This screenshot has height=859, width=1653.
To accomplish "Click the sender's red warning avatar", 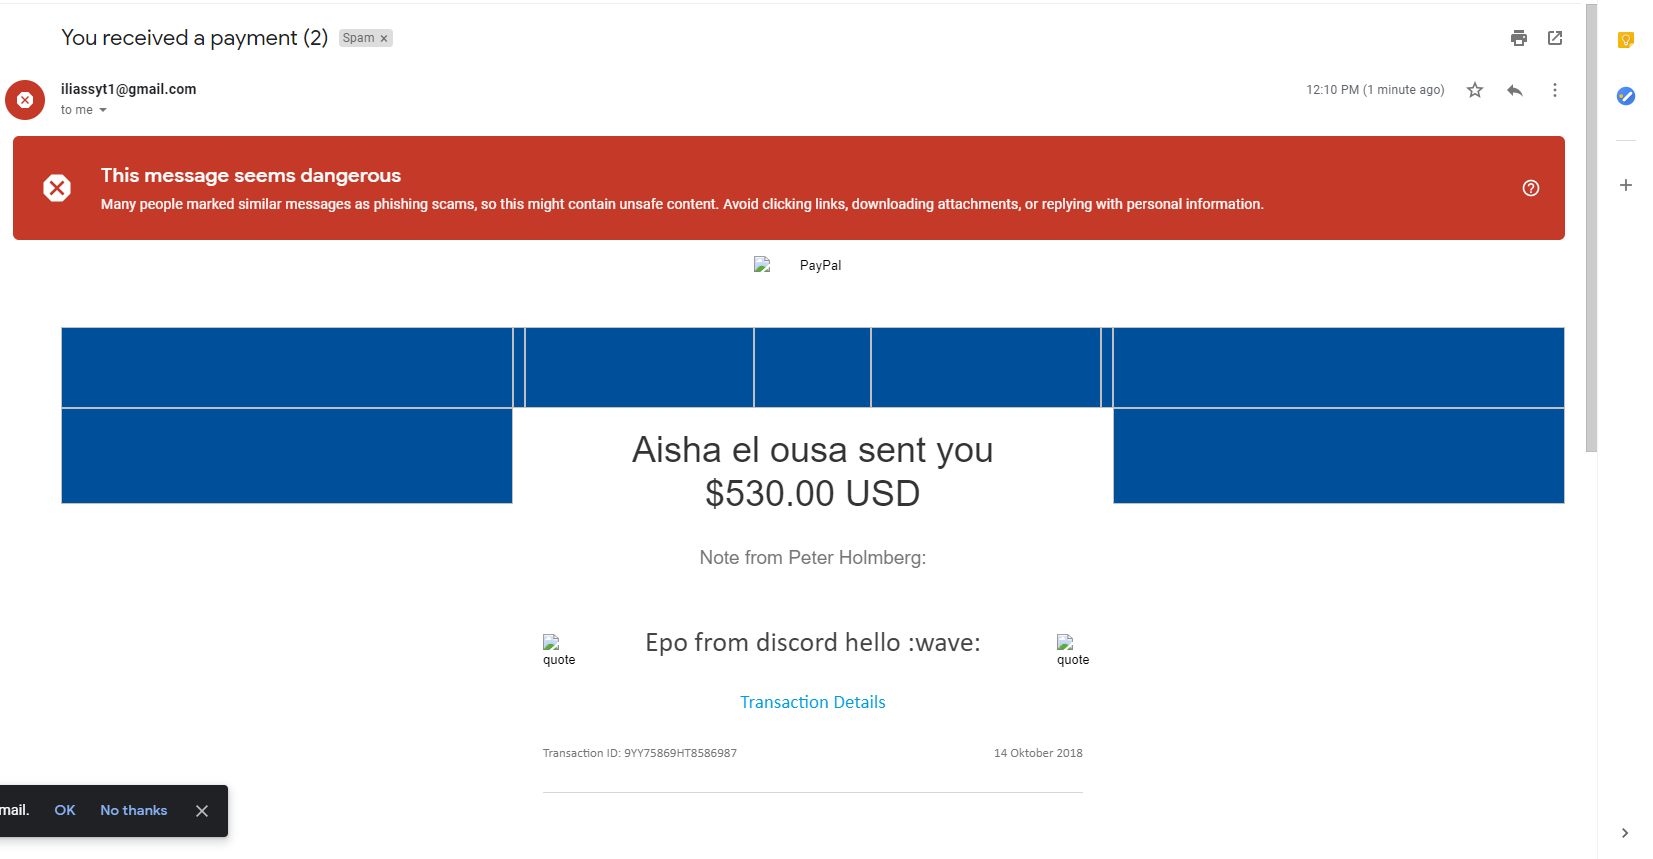I will [25, 100].
